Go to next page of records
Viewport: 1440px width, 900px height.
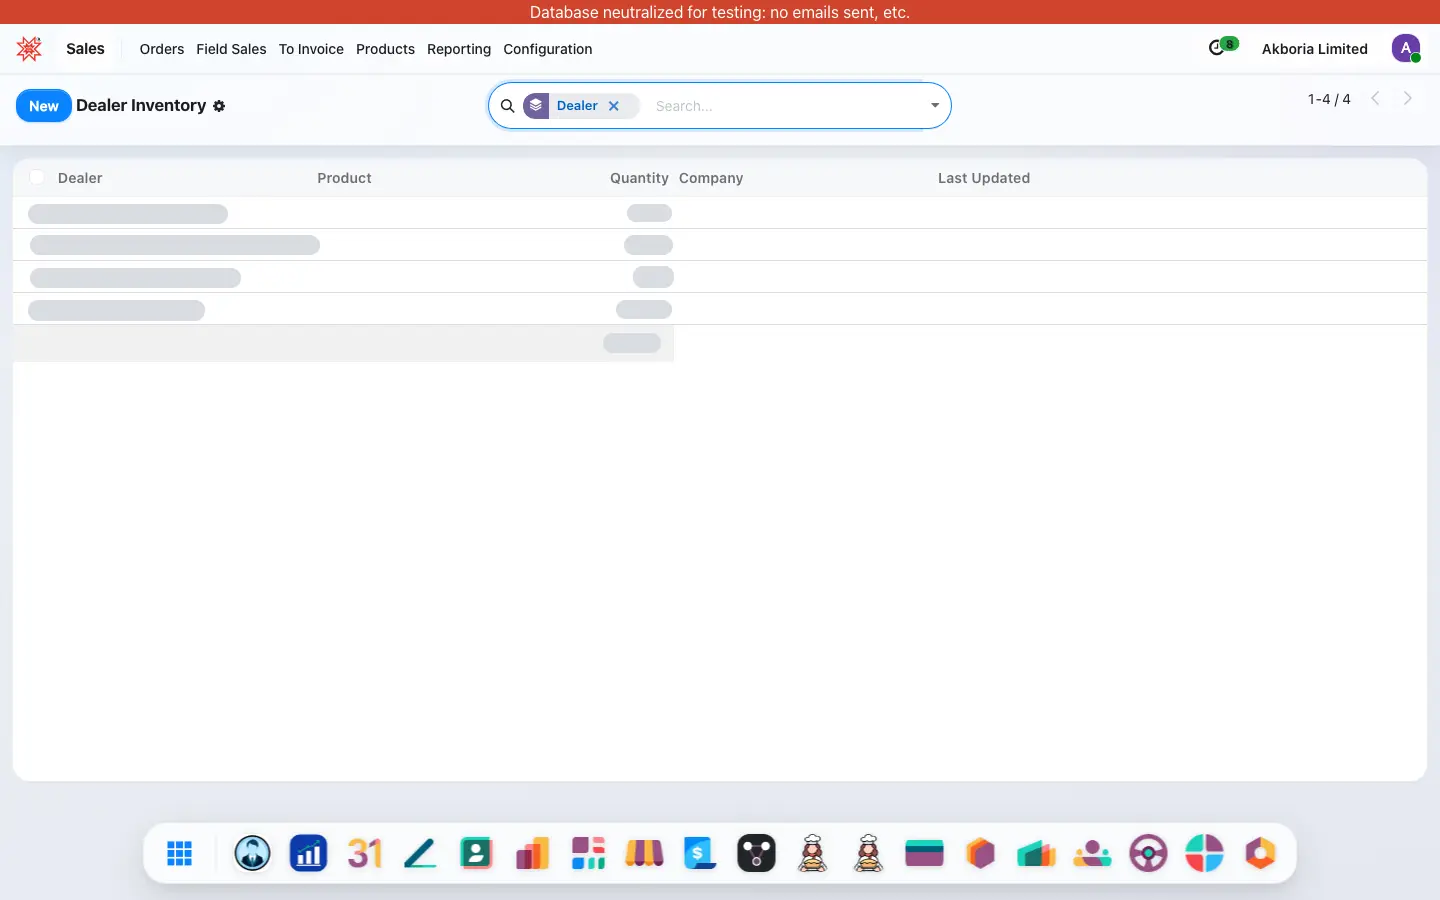tap(1408, 98)
